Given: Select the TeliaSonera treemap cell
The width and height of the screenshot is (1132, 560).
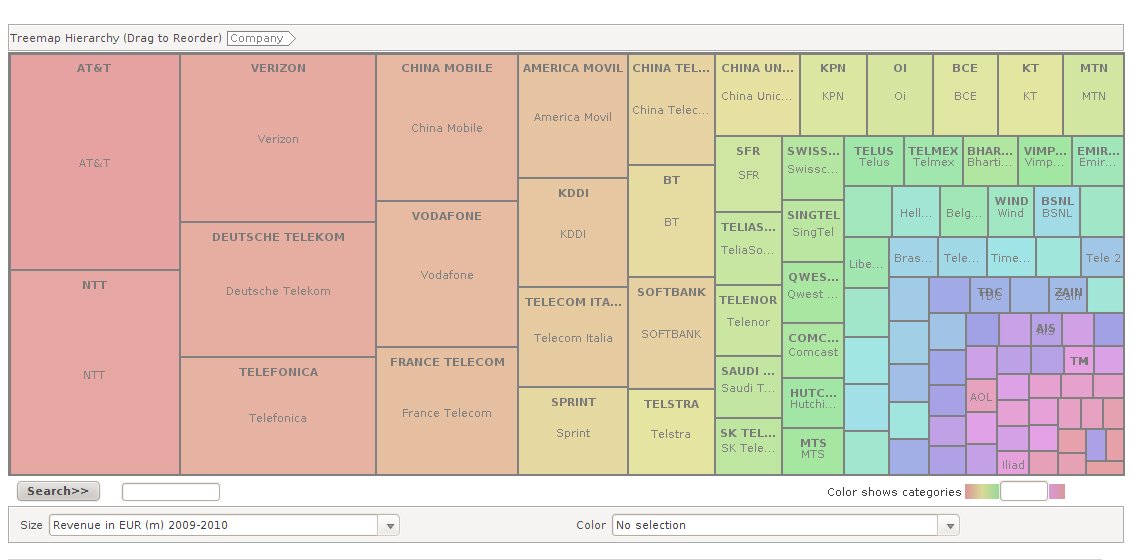Looking at the screenshot, I should tap(749, 248).
